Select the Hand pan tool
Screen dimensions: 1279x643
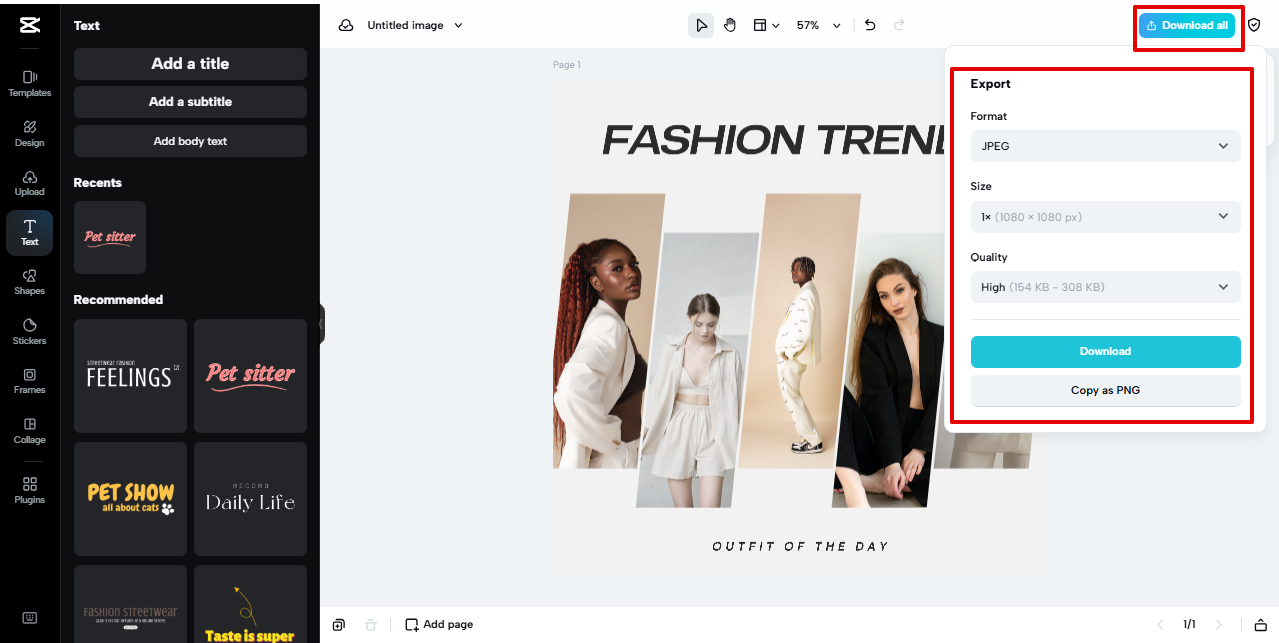point(730,25)
